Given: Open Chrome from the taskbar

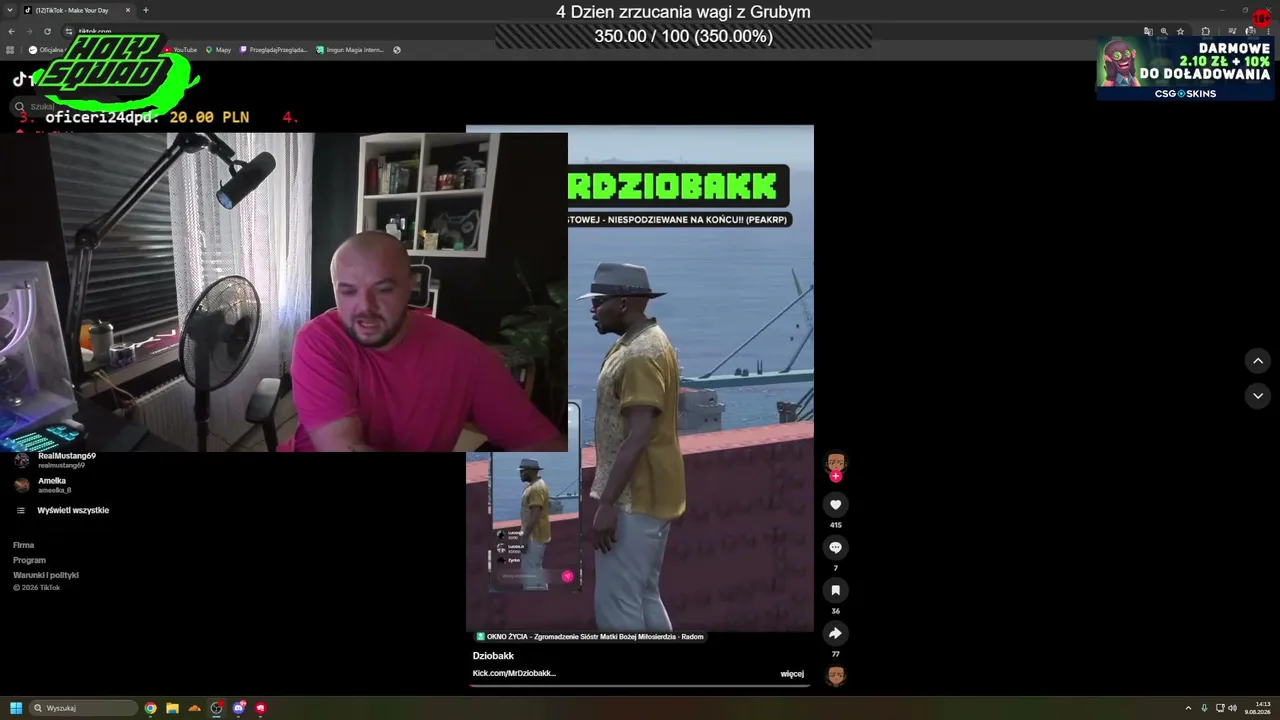Looking at the screenshot, I should 150,708.
